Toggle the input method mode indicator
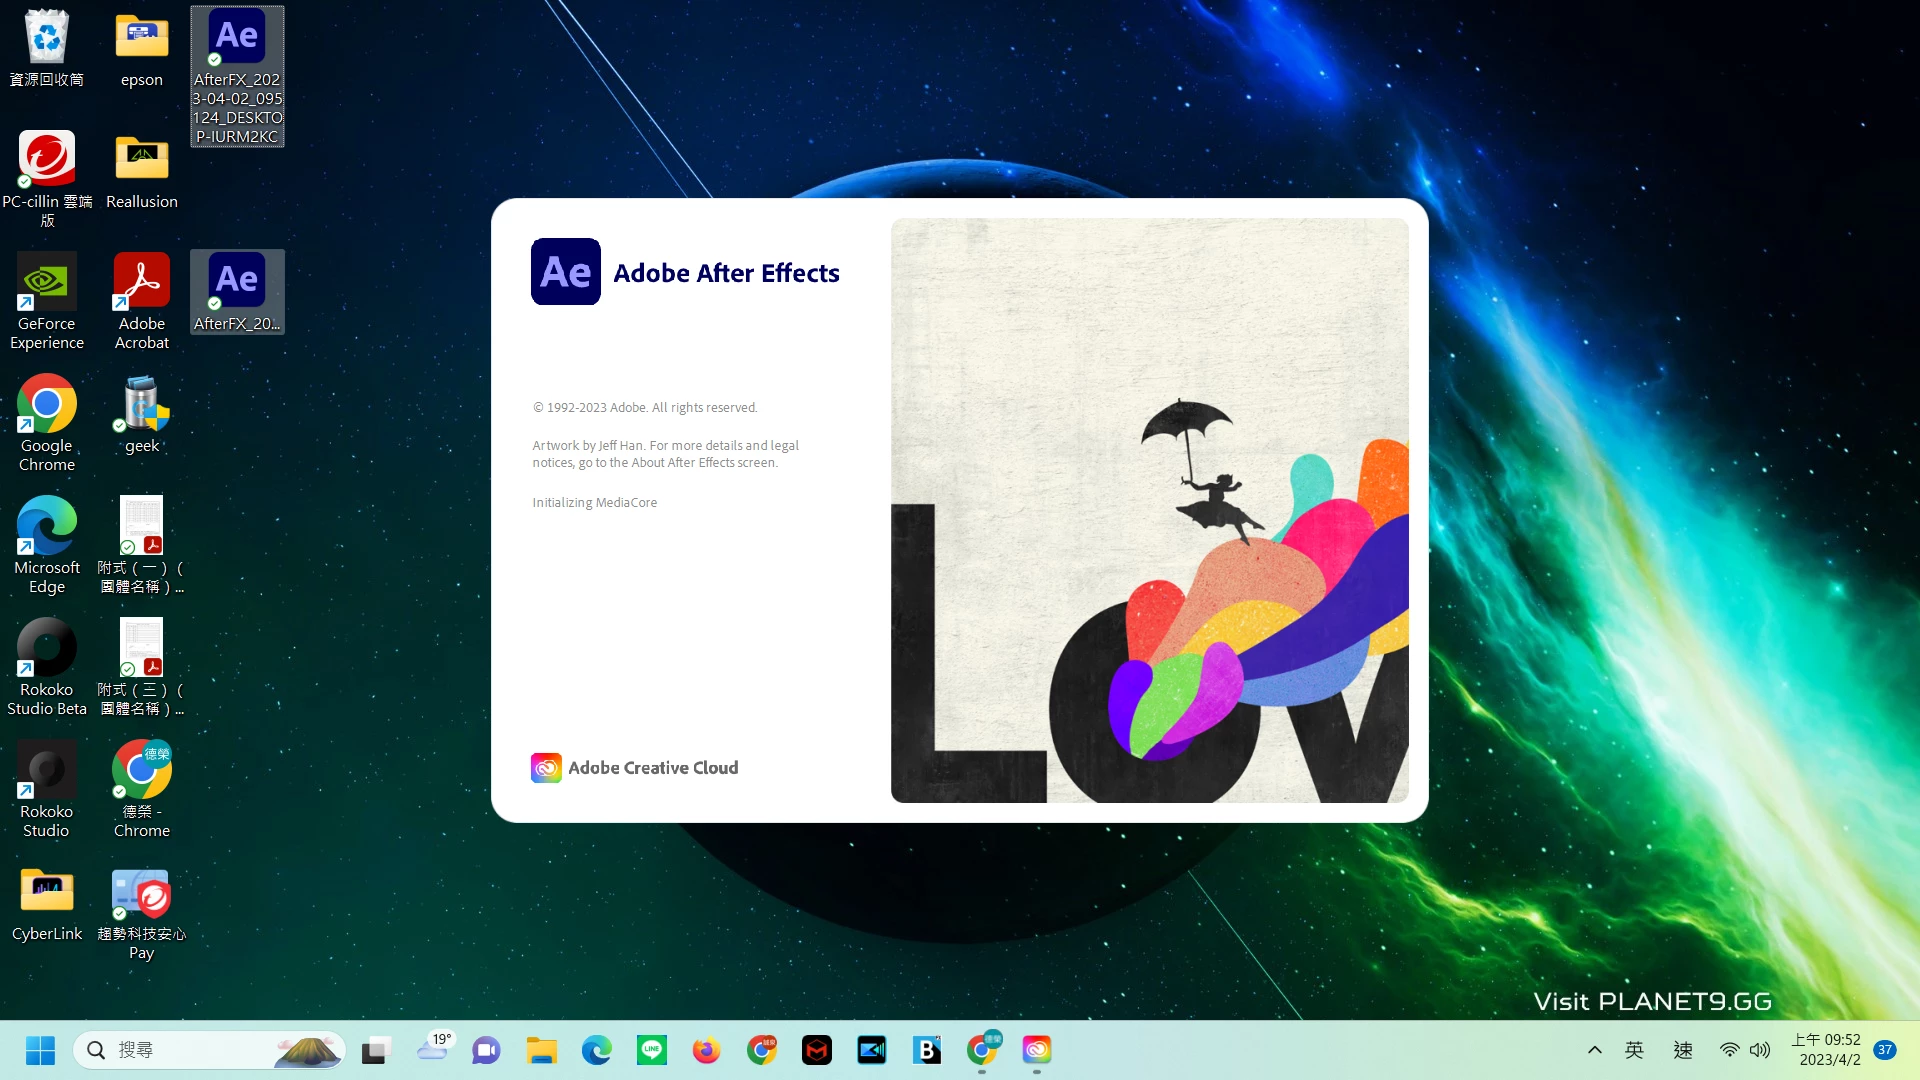Viewport: 1920px width, 1080px height. pos(1683,1050)
